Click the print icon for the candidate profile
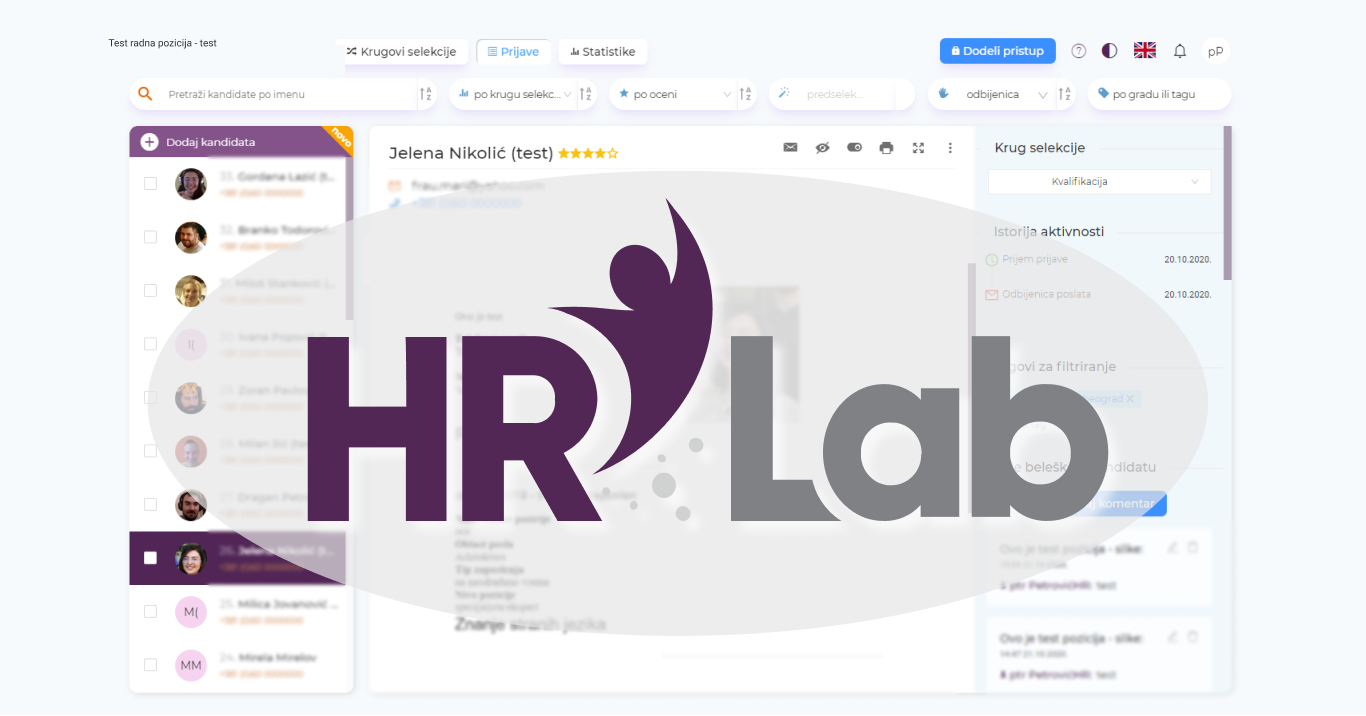Screen dimensions: 1366x716 coord(886,147)
